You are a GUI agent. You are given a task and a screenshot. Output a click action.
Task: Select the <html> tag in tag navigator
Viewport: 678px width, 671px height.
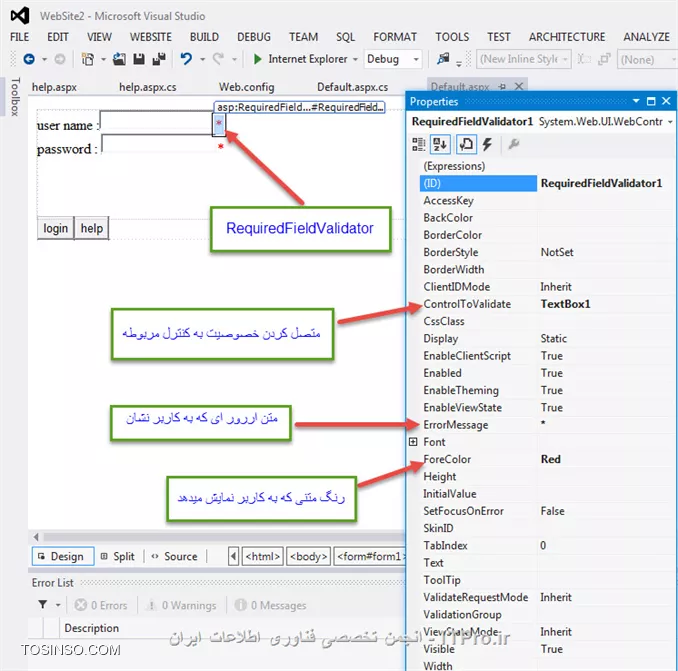tap(263, 556)
